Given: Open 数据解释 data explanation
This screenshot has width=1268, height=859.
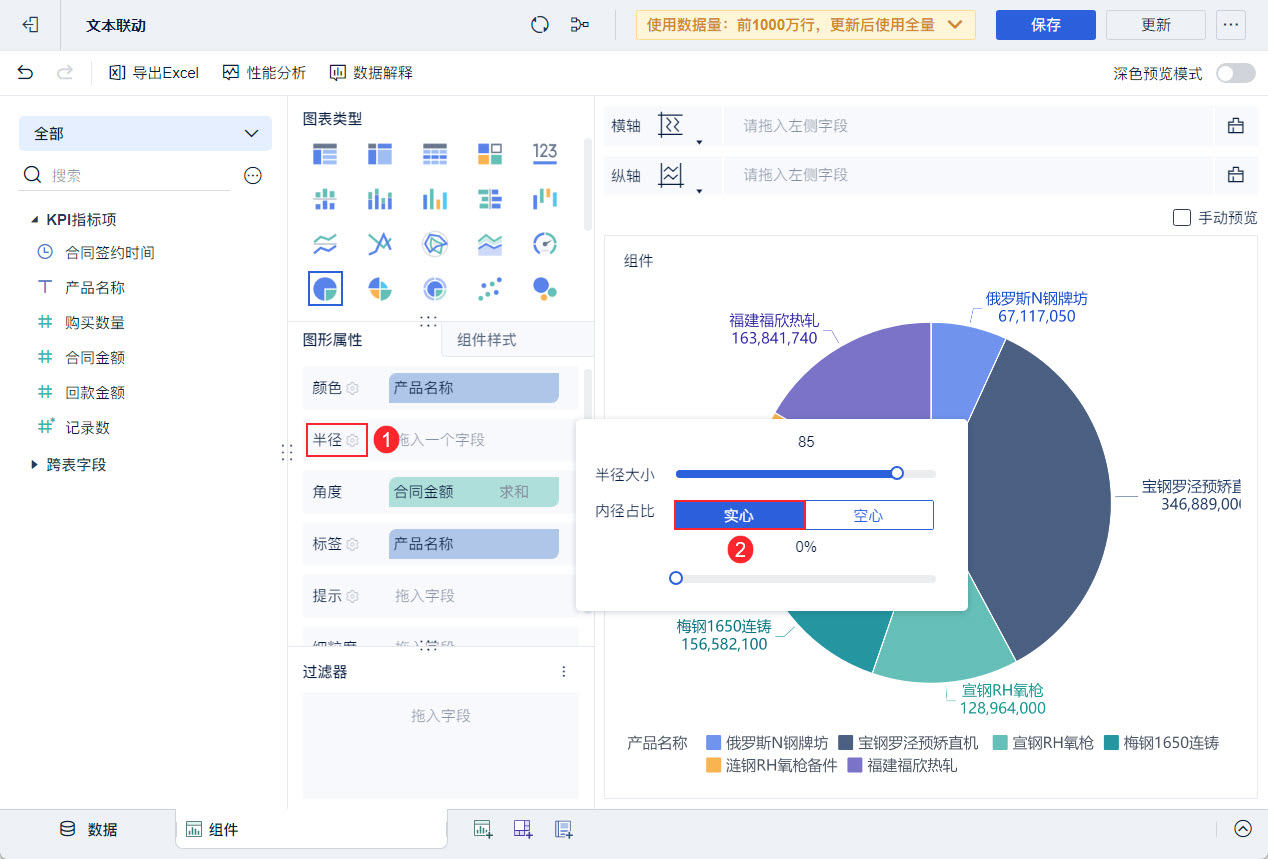Looking at the screenshot, I should pyautogui.click(x=371, y=73).
